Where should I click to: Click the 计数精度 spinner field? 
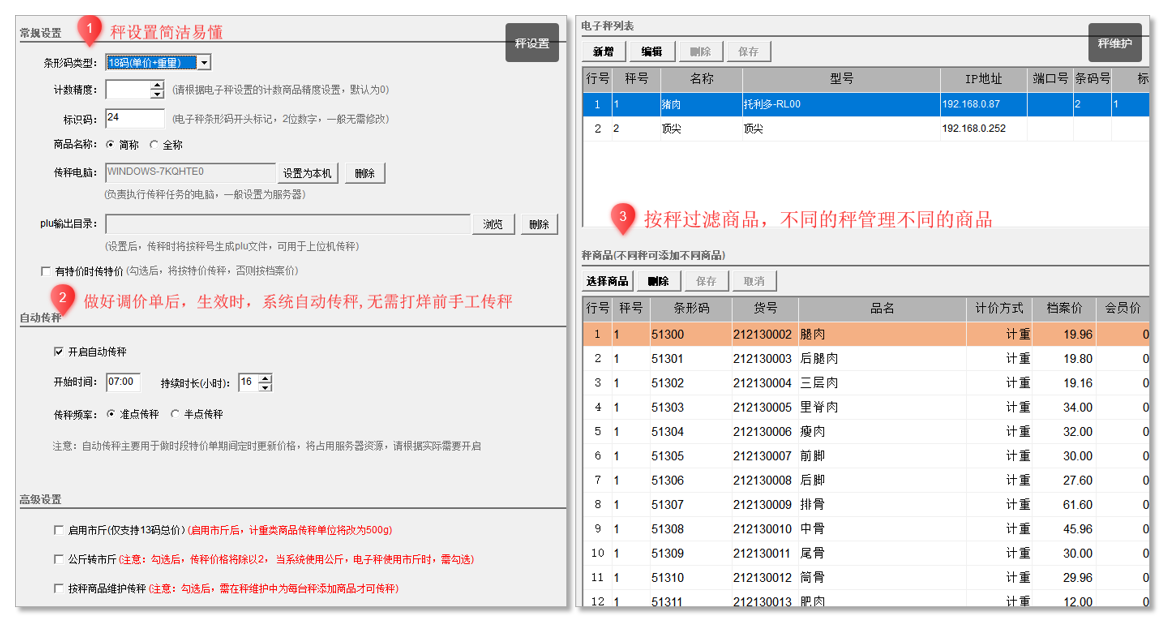point(134,90)
